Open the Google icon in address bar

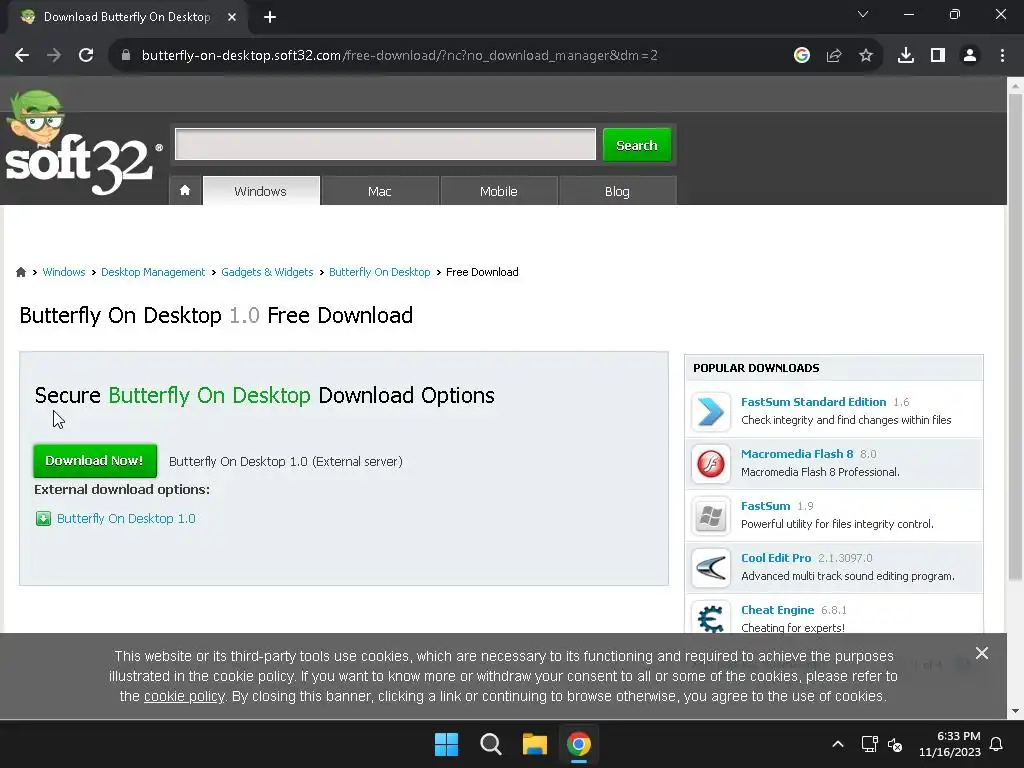point(802,56)
